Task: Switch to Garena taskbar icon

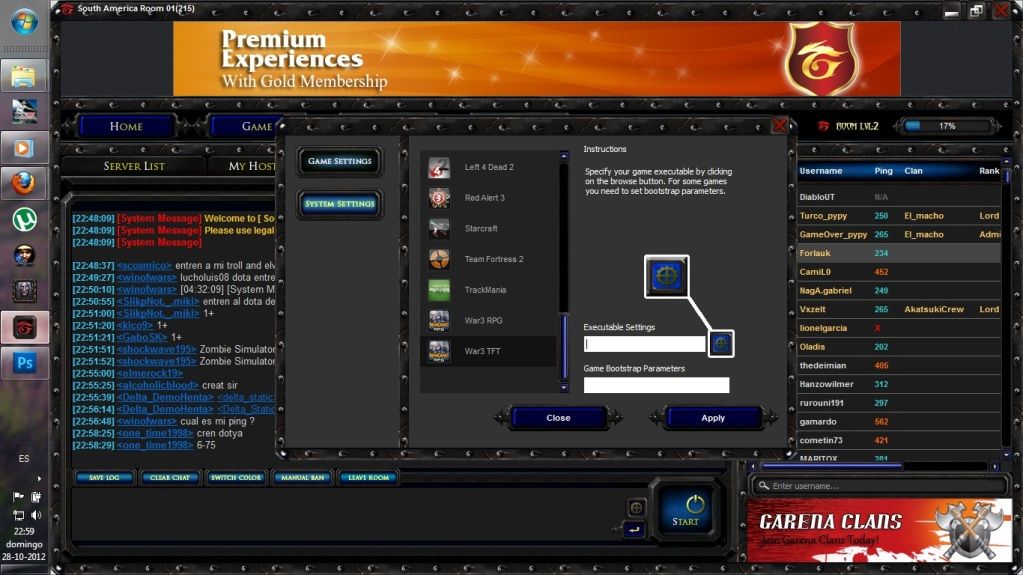Action: pyautogui.click(x=24, y=327)
